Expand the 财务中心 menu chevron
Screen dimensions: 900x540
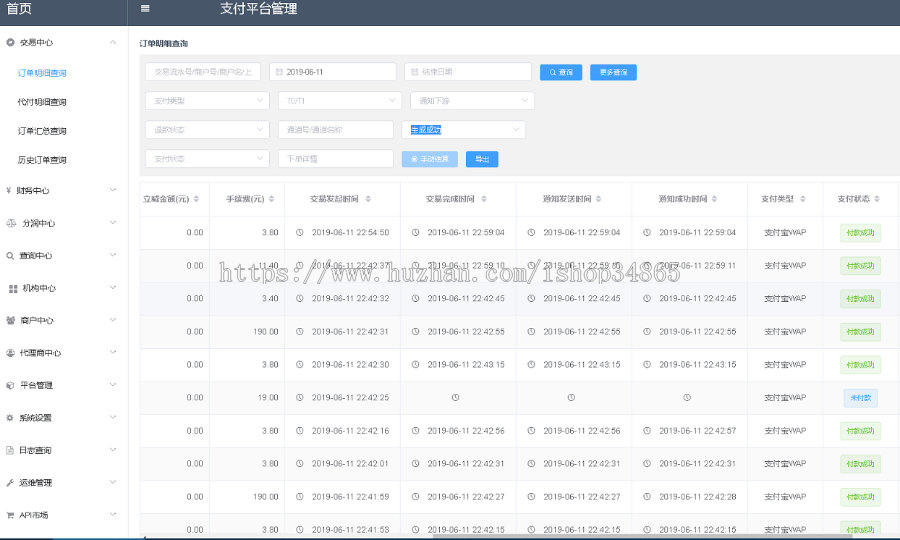click(113, 190)
